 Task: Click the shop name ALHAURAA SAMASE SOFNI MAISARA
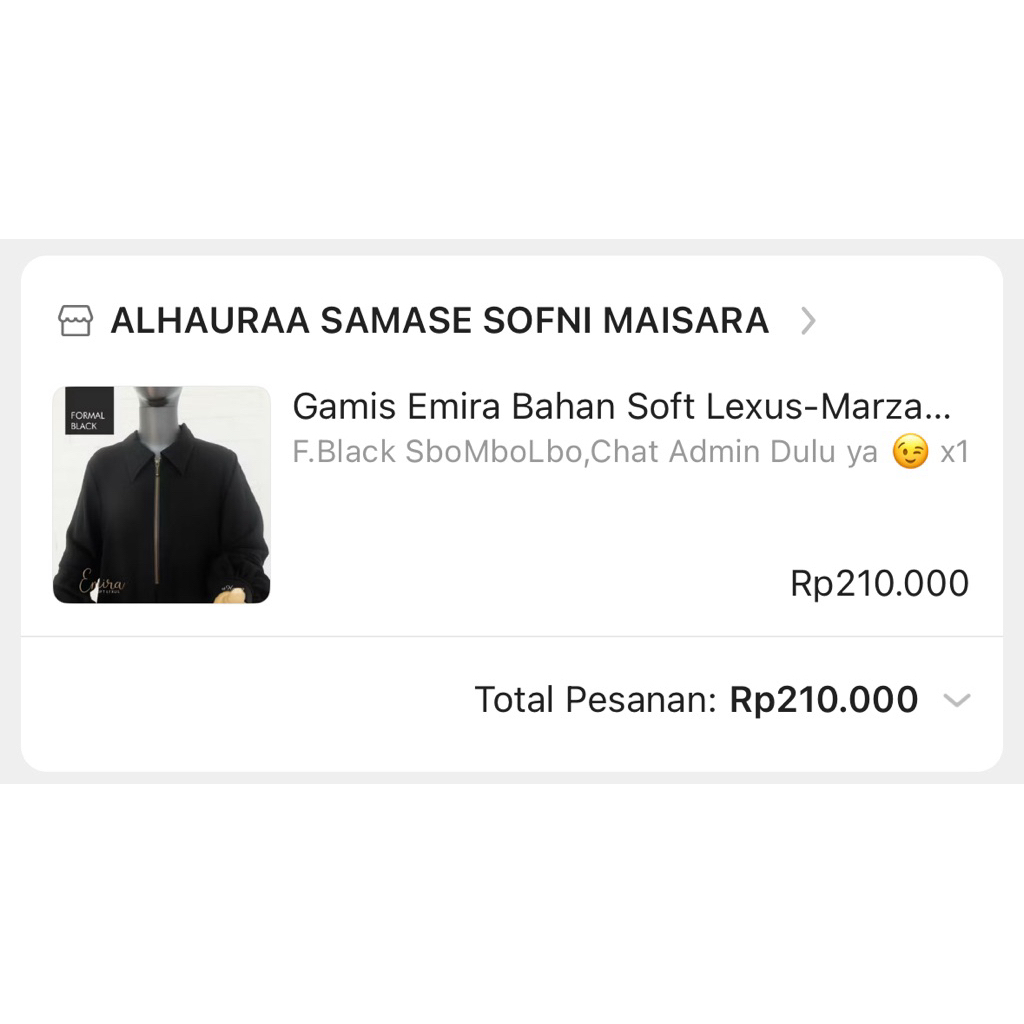(440, 320)
